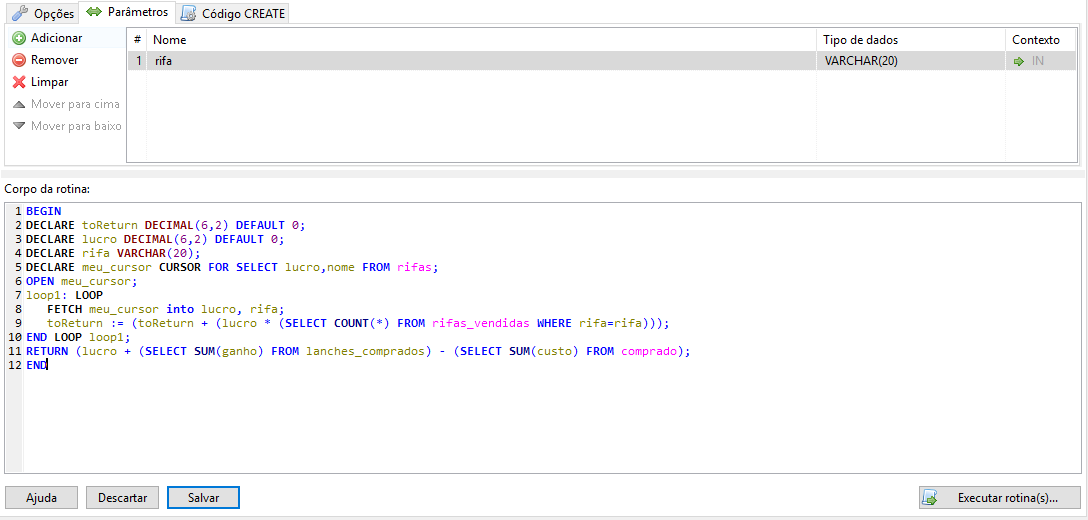Click the Descartar button
1088x520 pixels.
click(122, 498)
